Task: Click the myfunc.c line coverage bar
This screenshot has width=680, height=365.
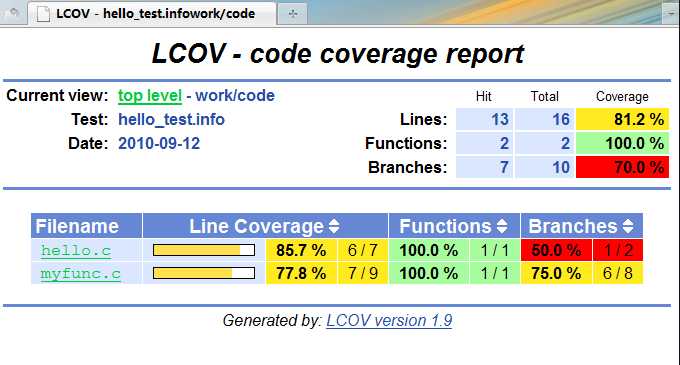Action: pos(204,273)
